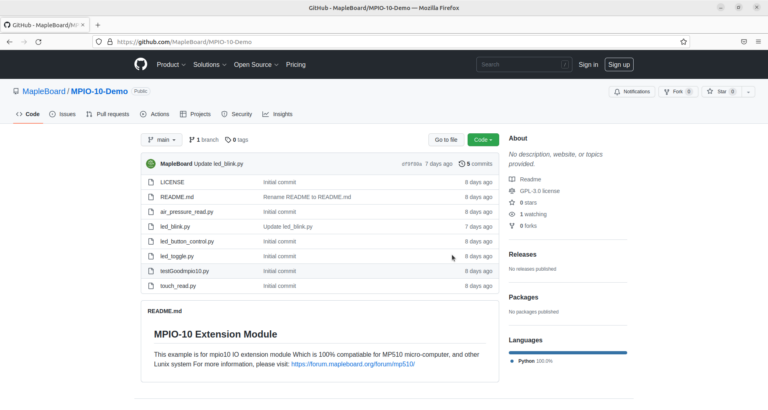The image size is (768, 410).
Task: Click the Python language link
Action: coord(531,361)
